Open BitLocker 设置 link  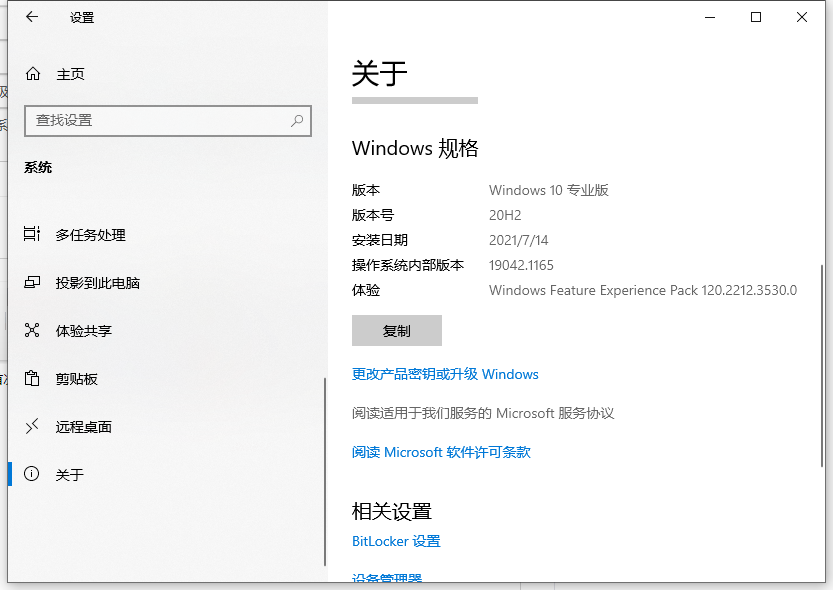[395, 541]
